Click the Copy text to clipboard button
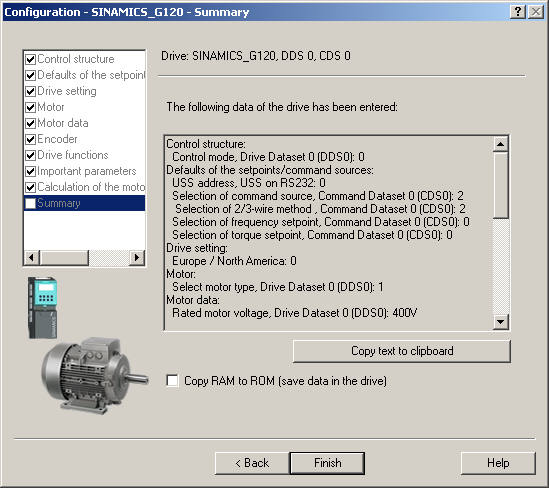Viewport: 549px width, 488px height. point(402,351)
